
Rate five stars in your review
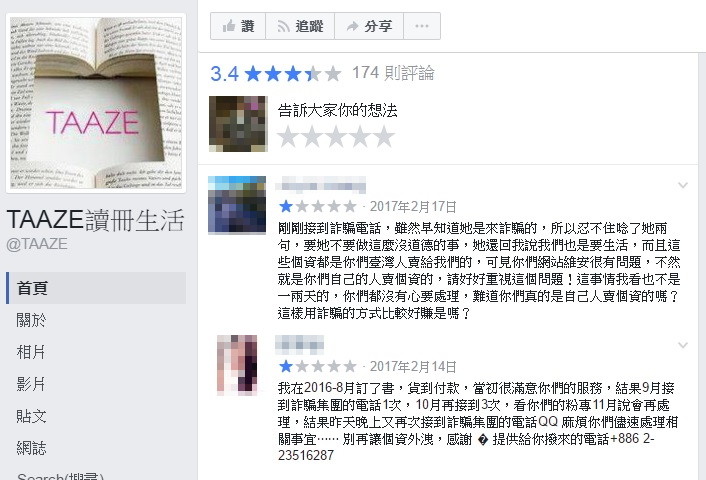384,137
